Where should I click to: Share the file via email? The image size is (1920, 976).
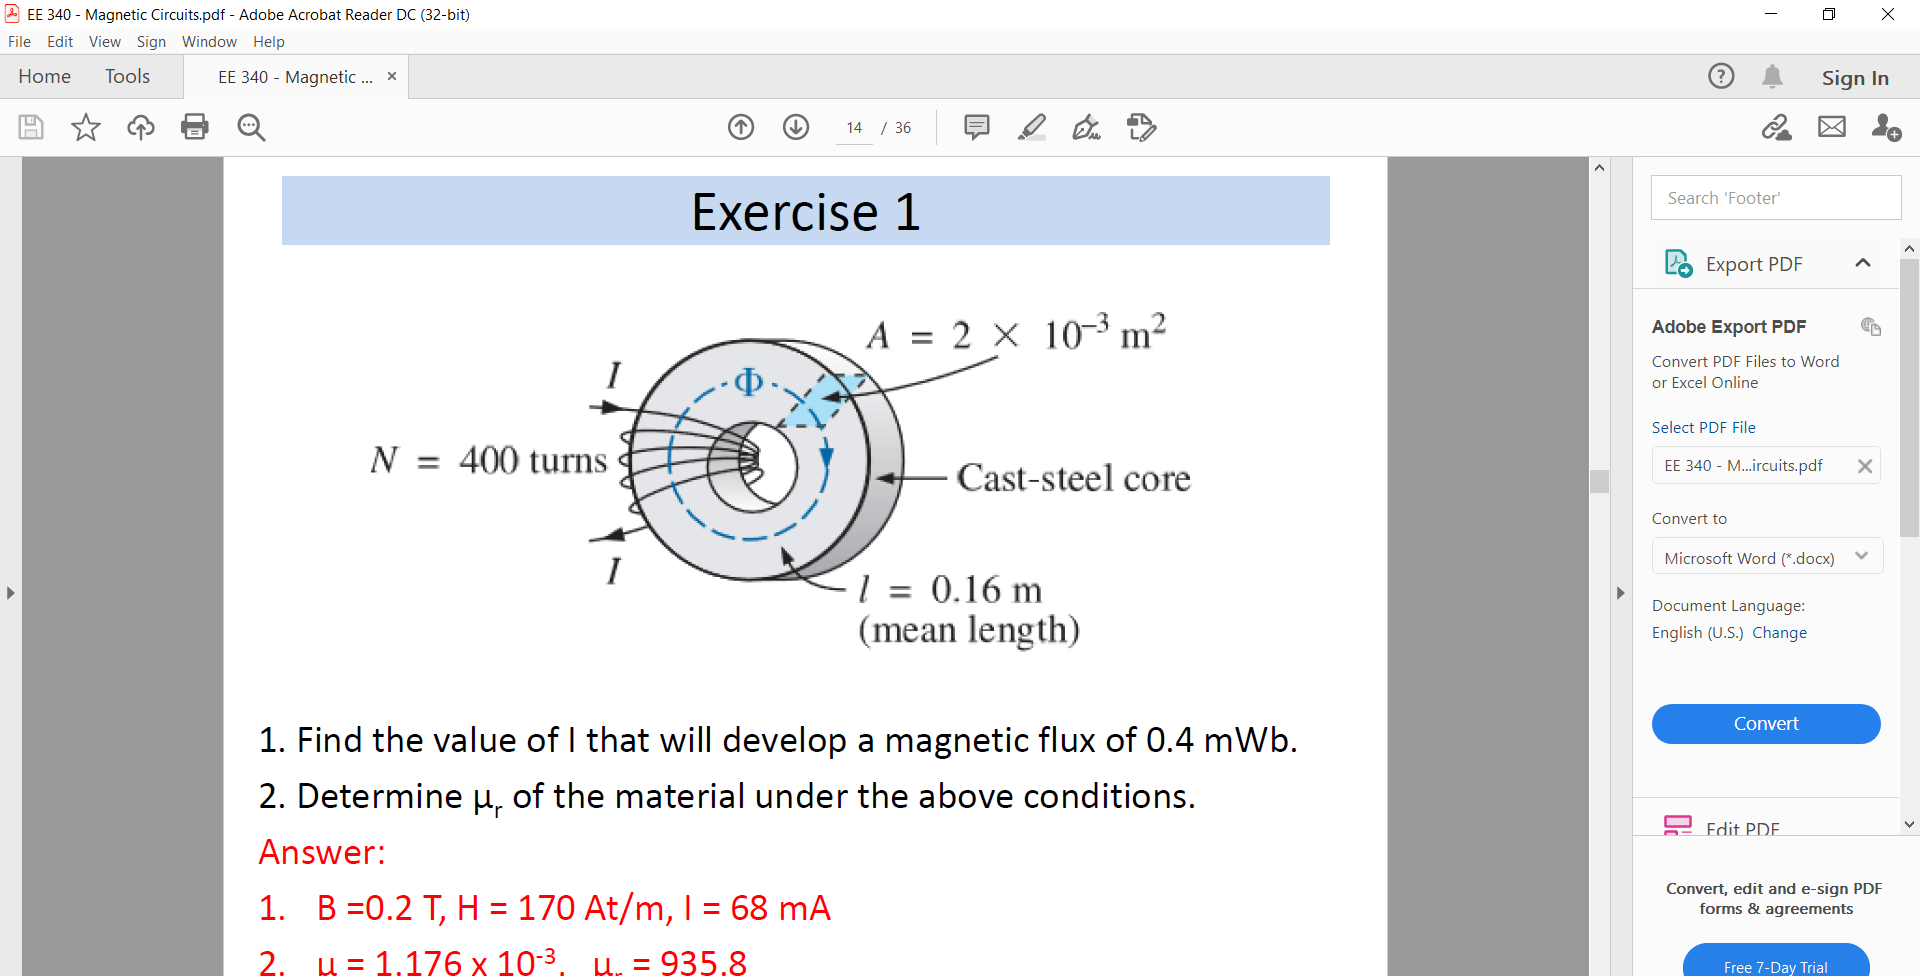pos(1832,127)
